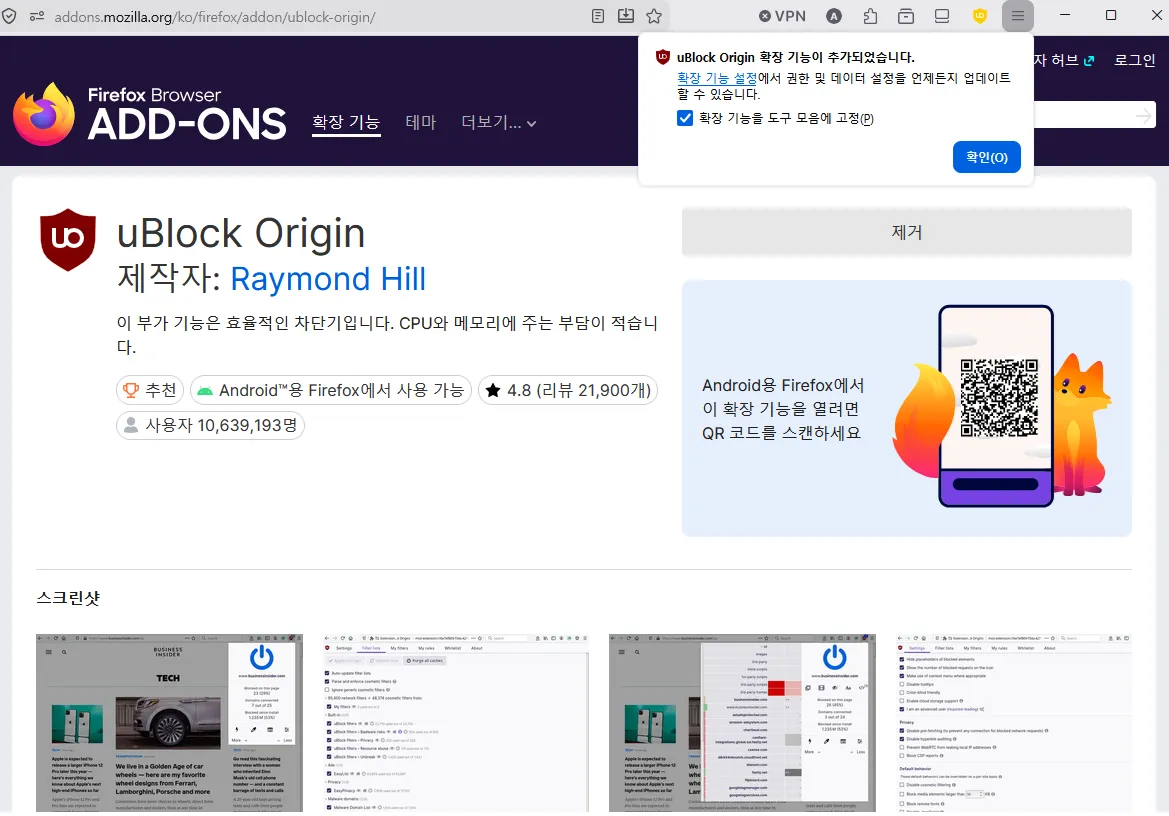Click the star icon in rating badge
1169x816 pixels.
coord(493,390)
